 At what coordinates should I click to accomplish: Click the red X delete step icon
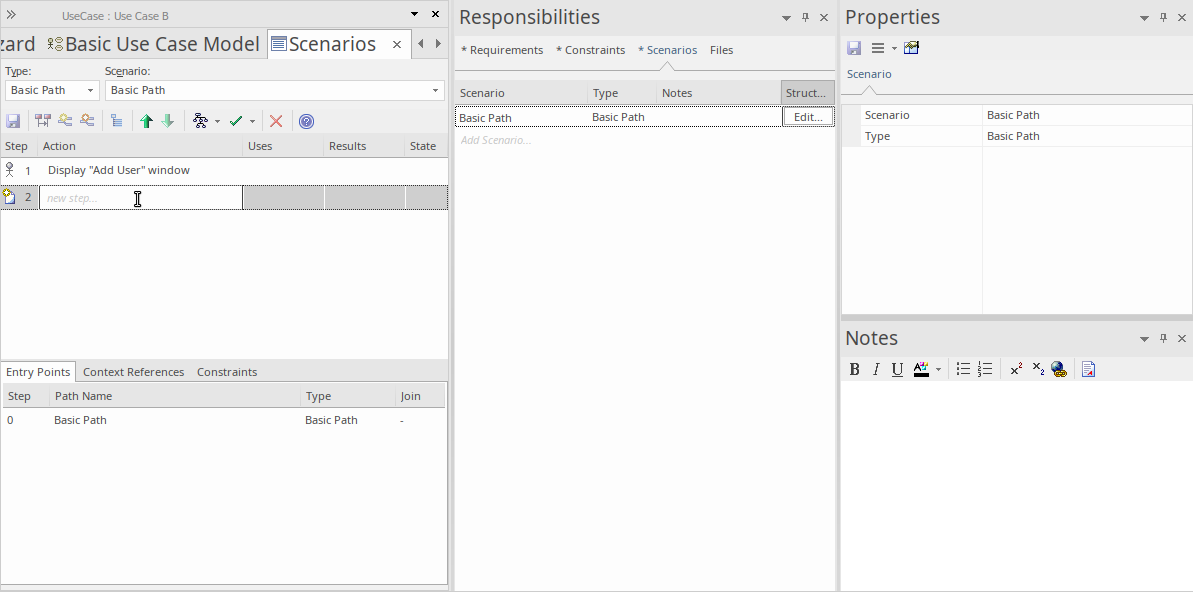(x=276, y=121)
